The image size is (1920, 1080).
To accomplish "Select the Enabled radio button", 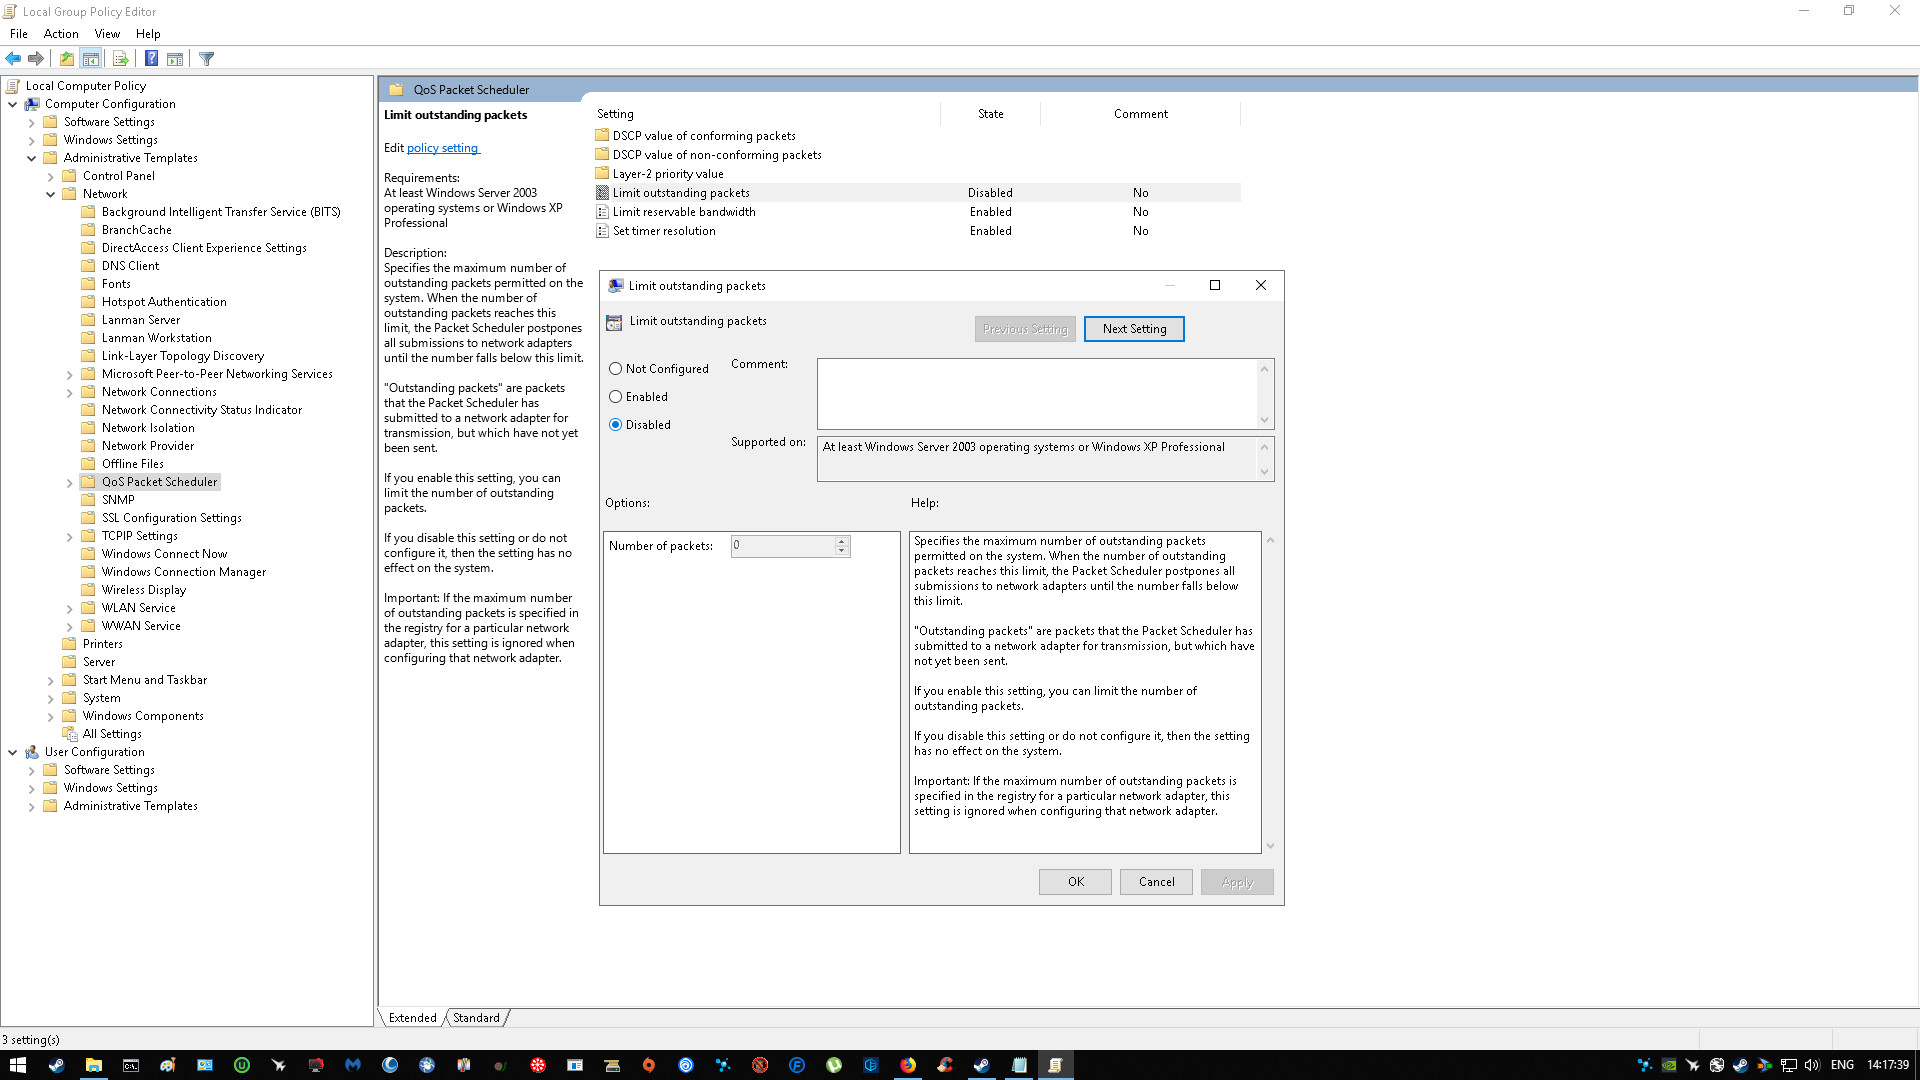I will point(616,396).
